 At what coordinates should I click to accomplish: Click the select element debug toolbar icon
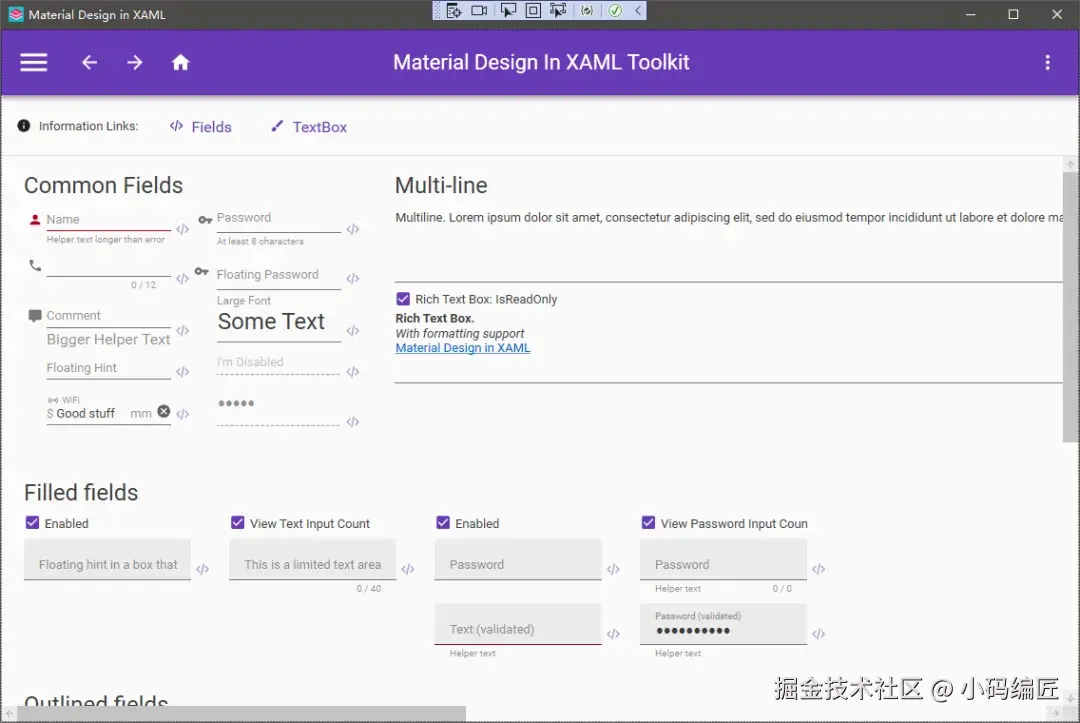[x=508, y=10]
